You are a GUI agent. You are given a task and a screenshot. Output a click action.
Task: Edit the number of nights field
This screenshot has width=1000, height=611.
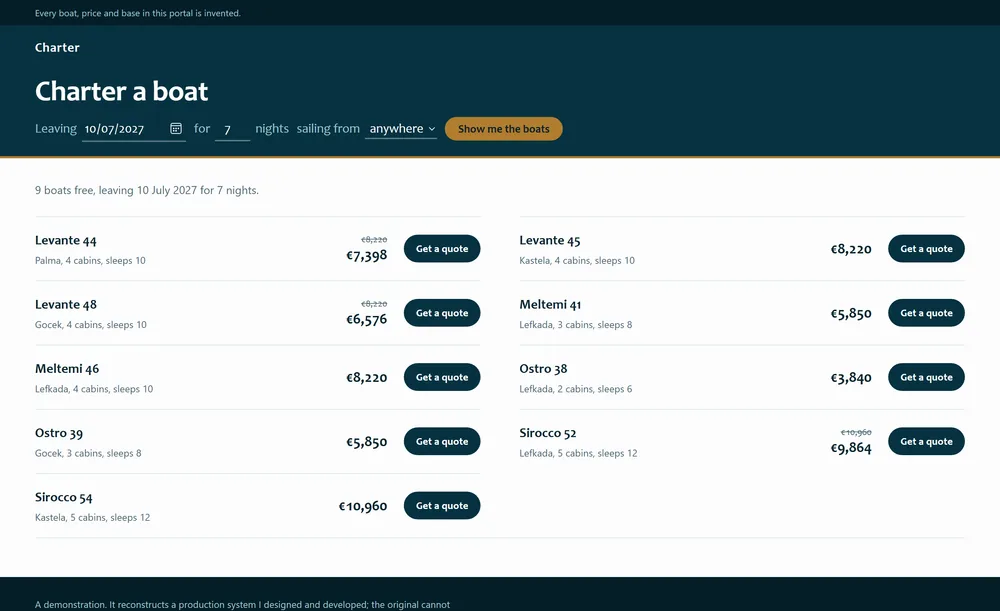coord(232,129)
